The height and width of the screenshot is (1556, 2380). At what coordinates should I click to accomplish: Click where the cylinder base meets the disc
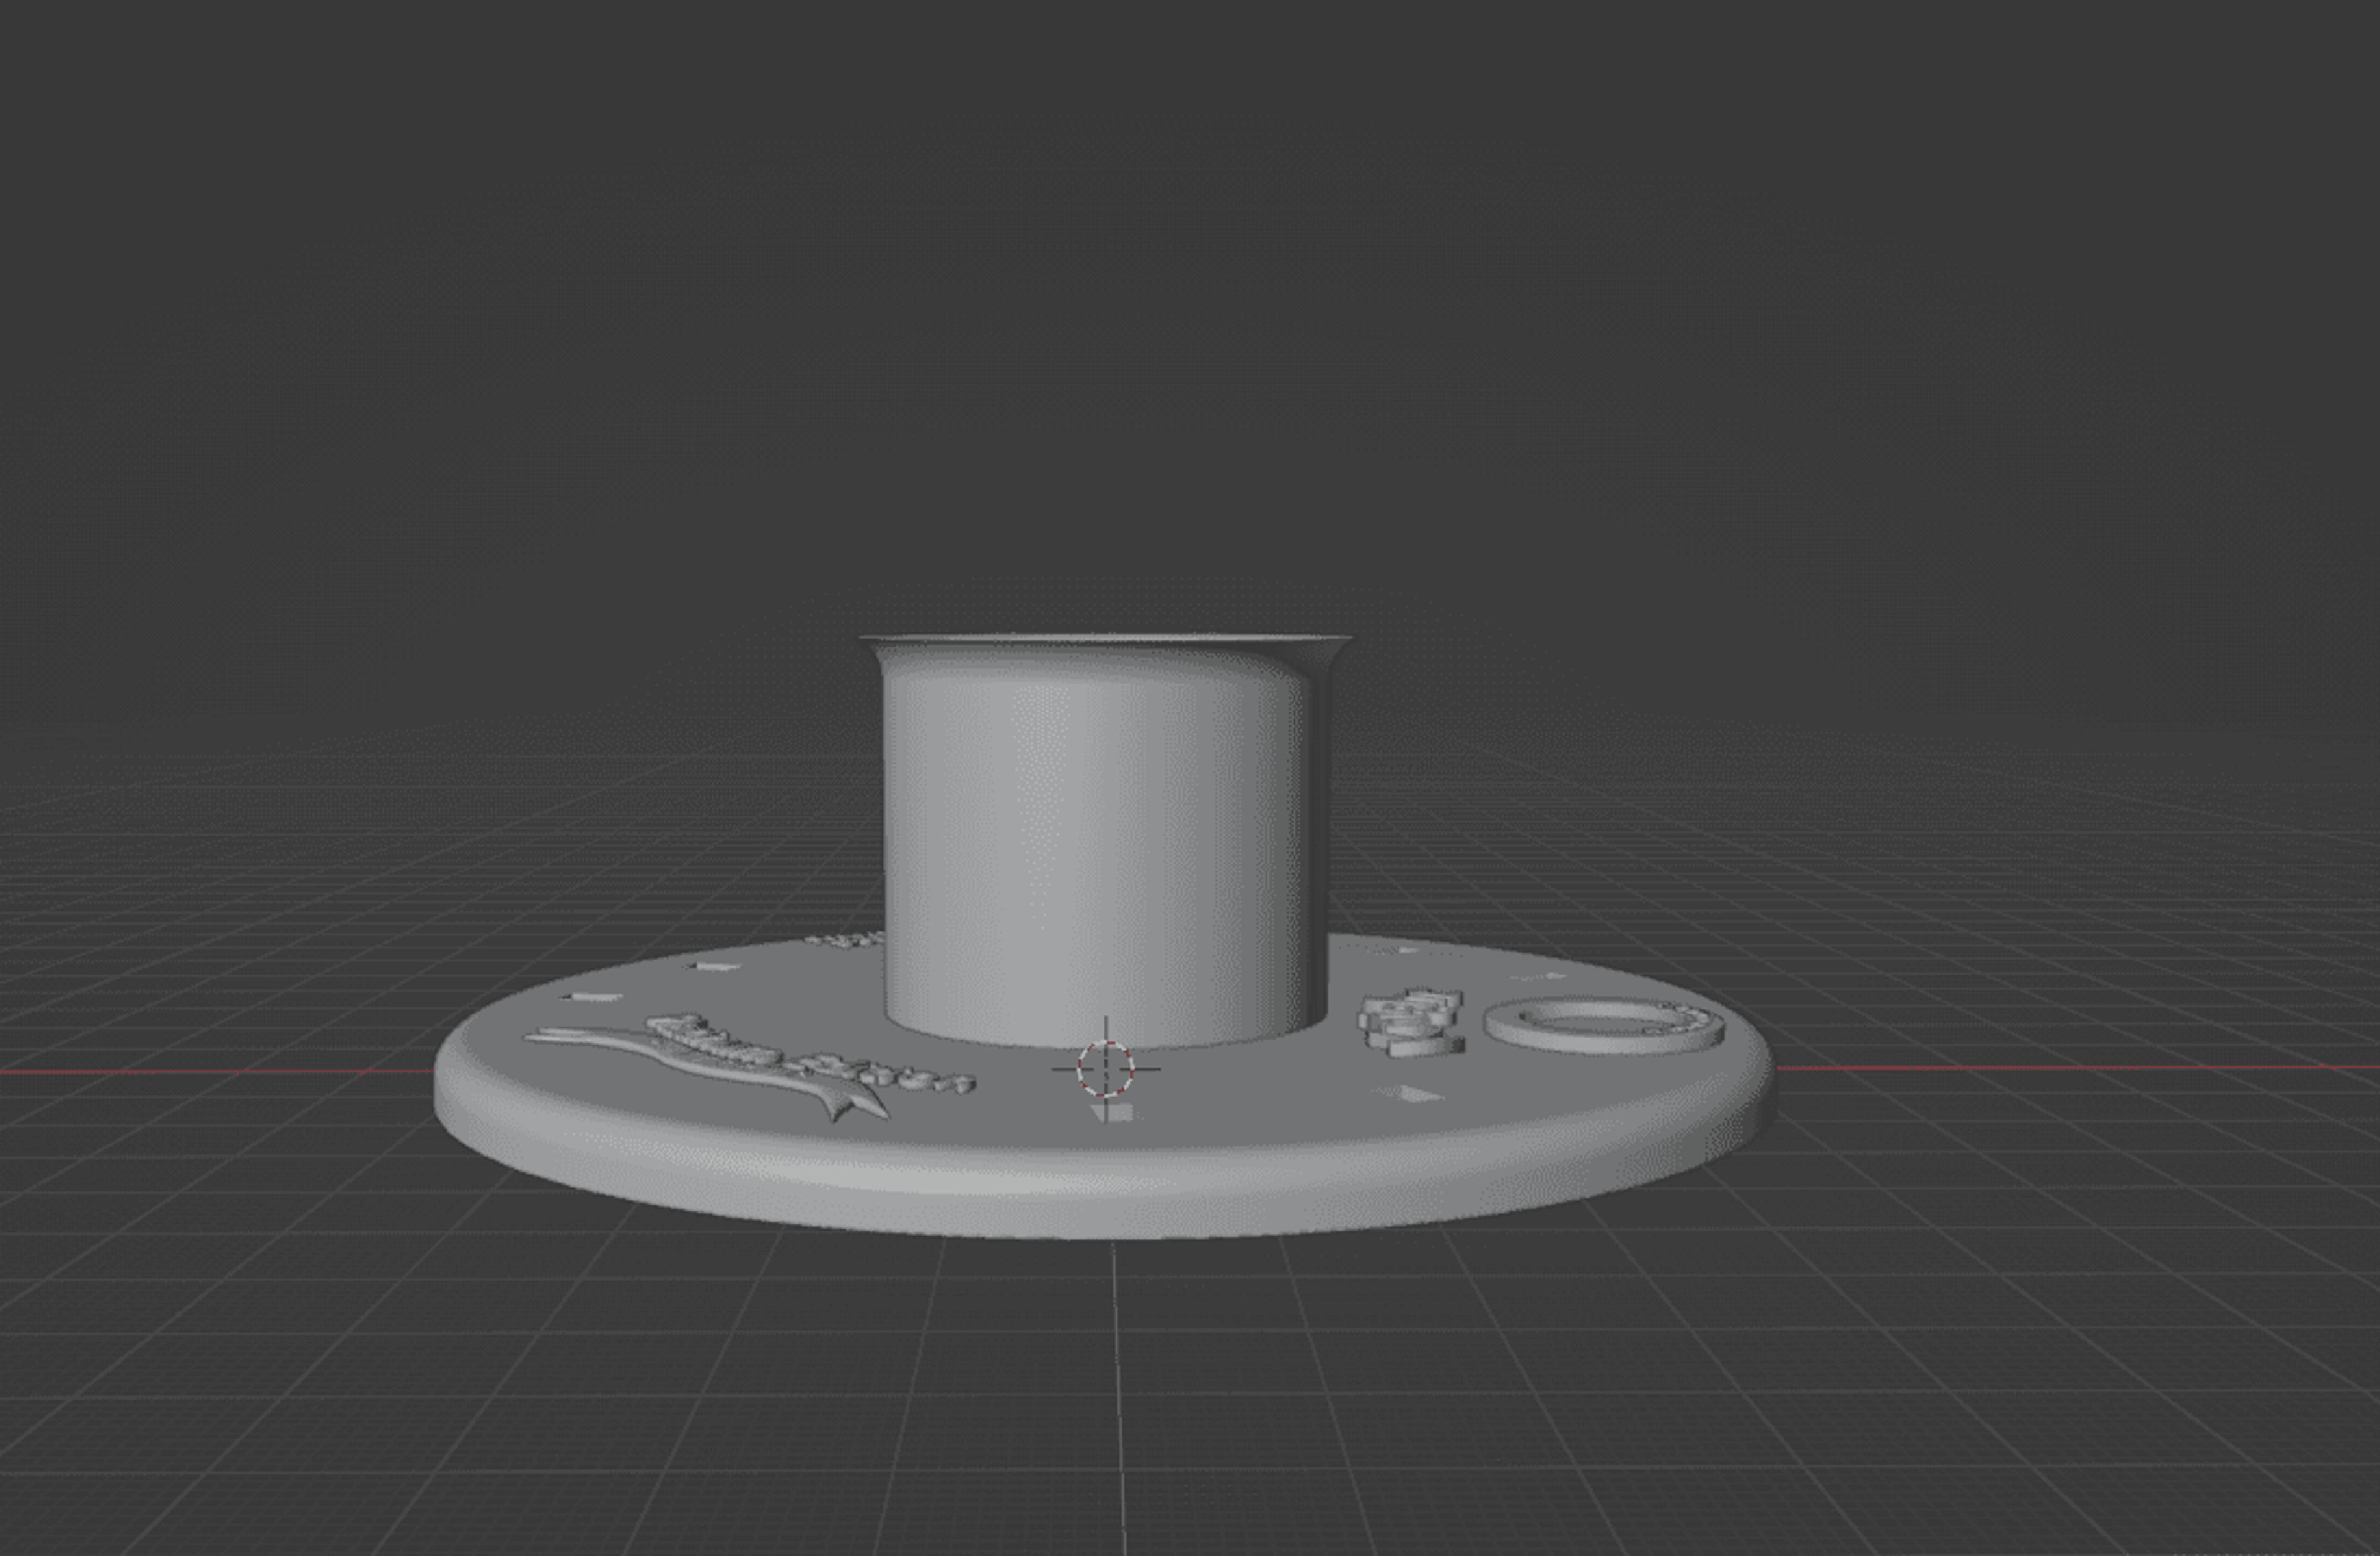tap(1105, 1040)
